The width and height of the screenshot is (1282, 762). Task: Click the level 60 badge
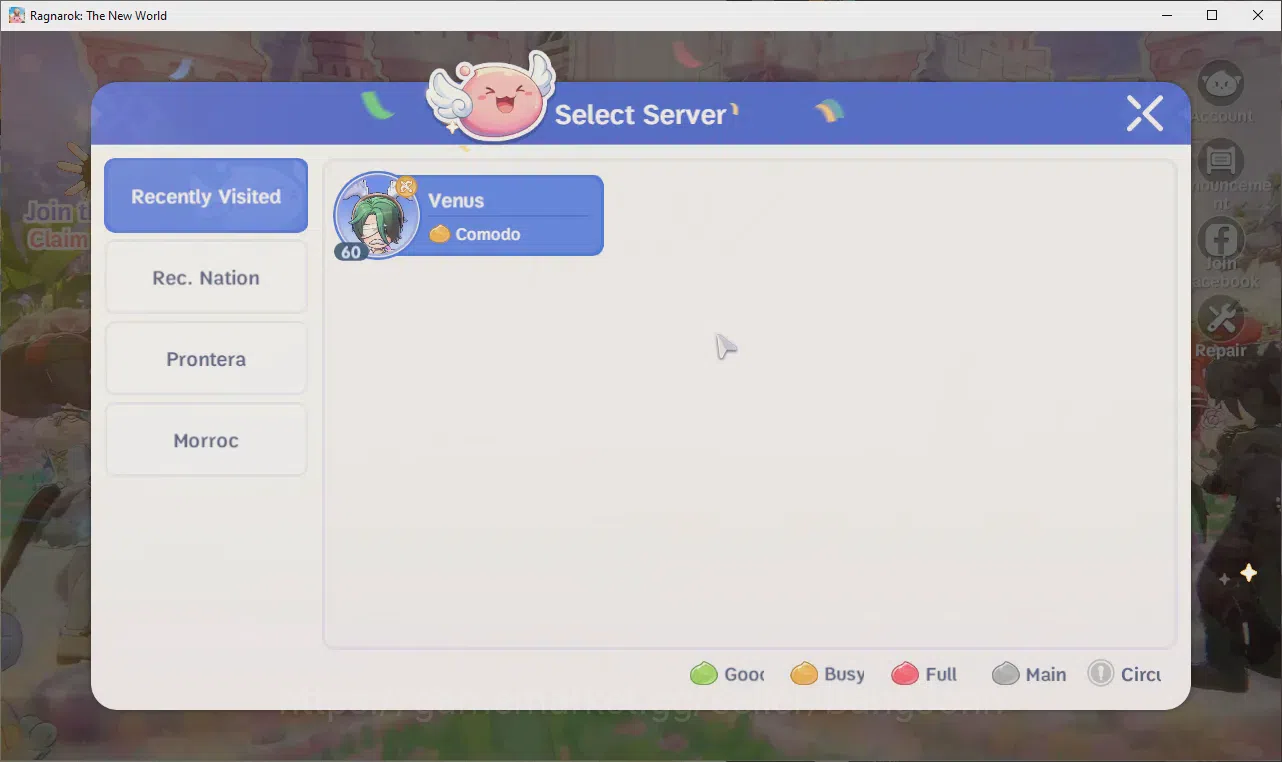click(x=350, y=252)
